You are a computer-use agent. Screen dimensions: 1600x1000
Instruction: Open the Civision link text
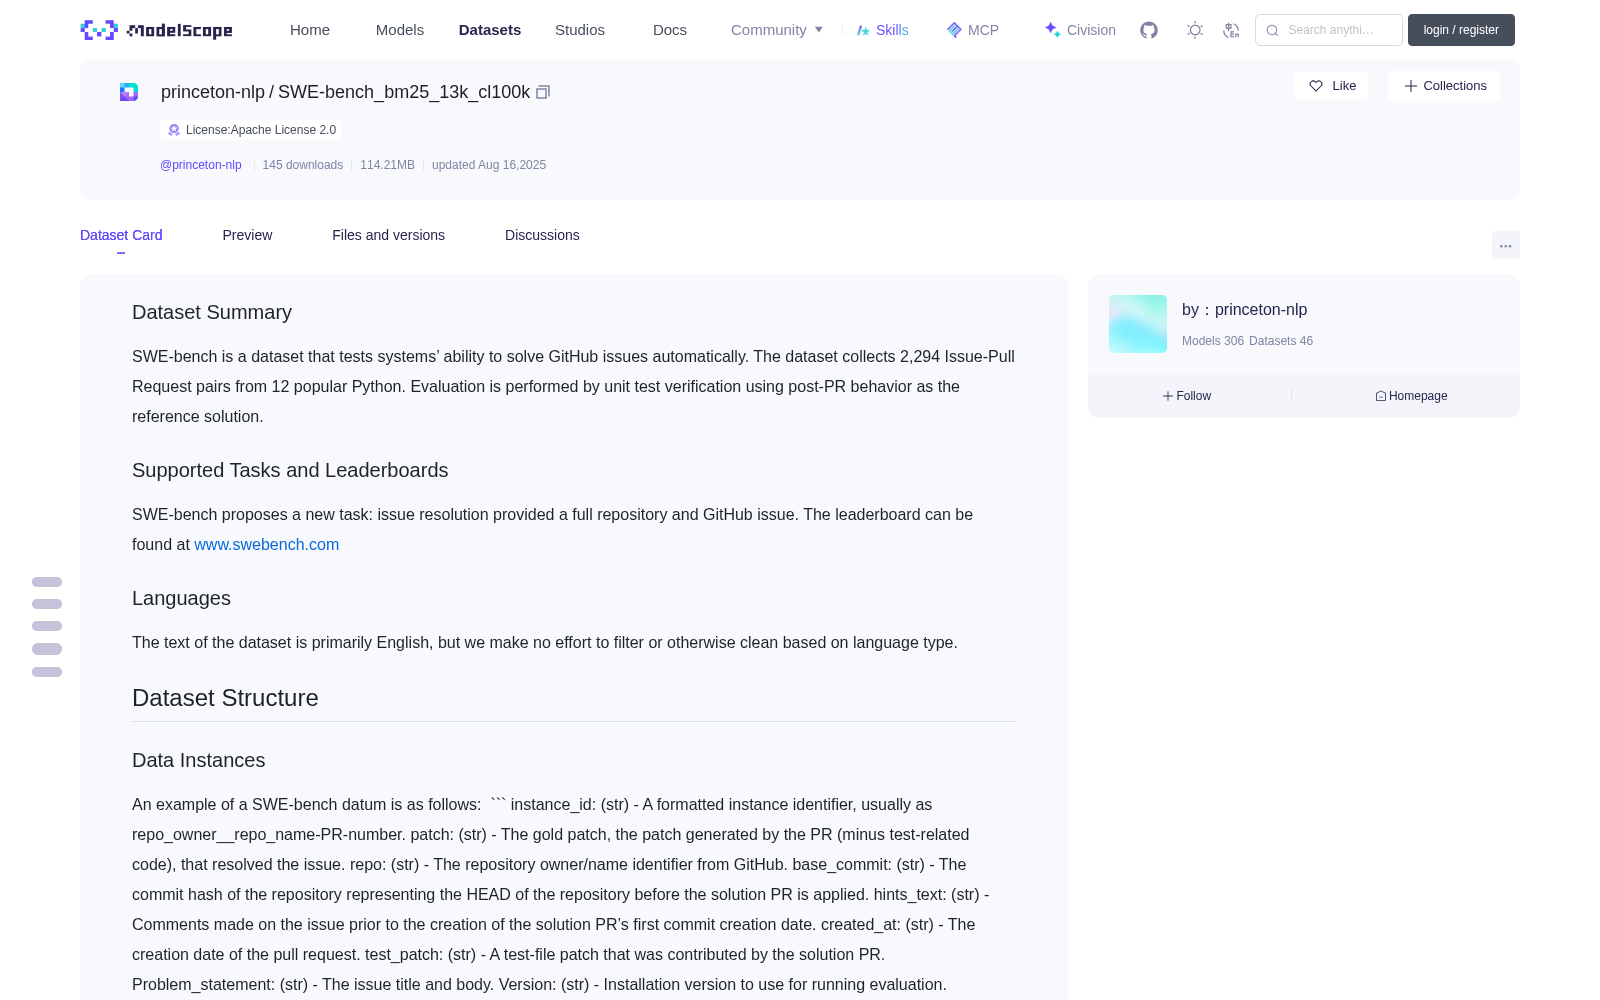click(x=1091, y=30)
